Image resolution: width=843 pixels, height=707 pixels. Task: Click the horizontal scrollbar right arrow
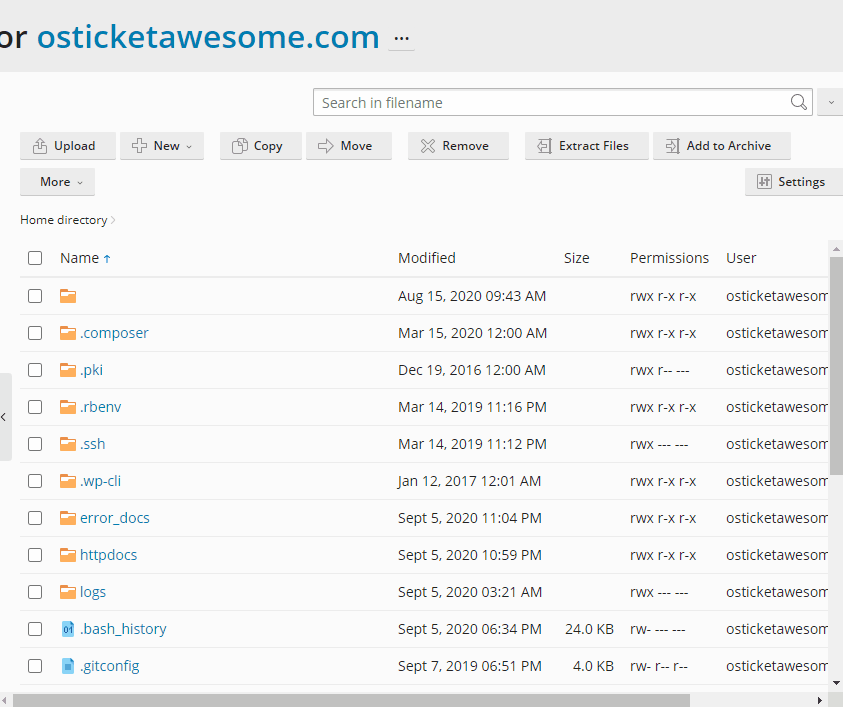(x=819, y=701)
